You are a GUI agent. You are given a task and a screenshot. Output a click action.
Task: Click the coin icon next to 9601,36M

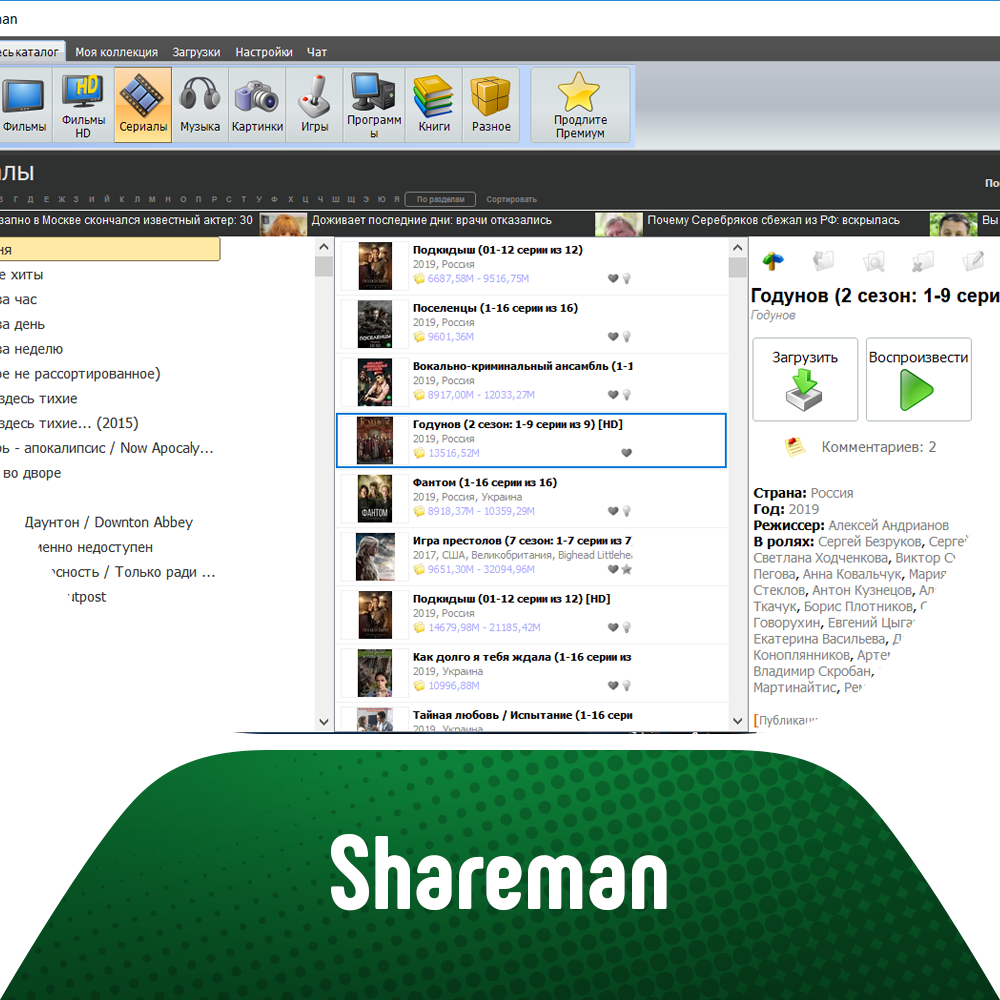(x=419, y=337)
